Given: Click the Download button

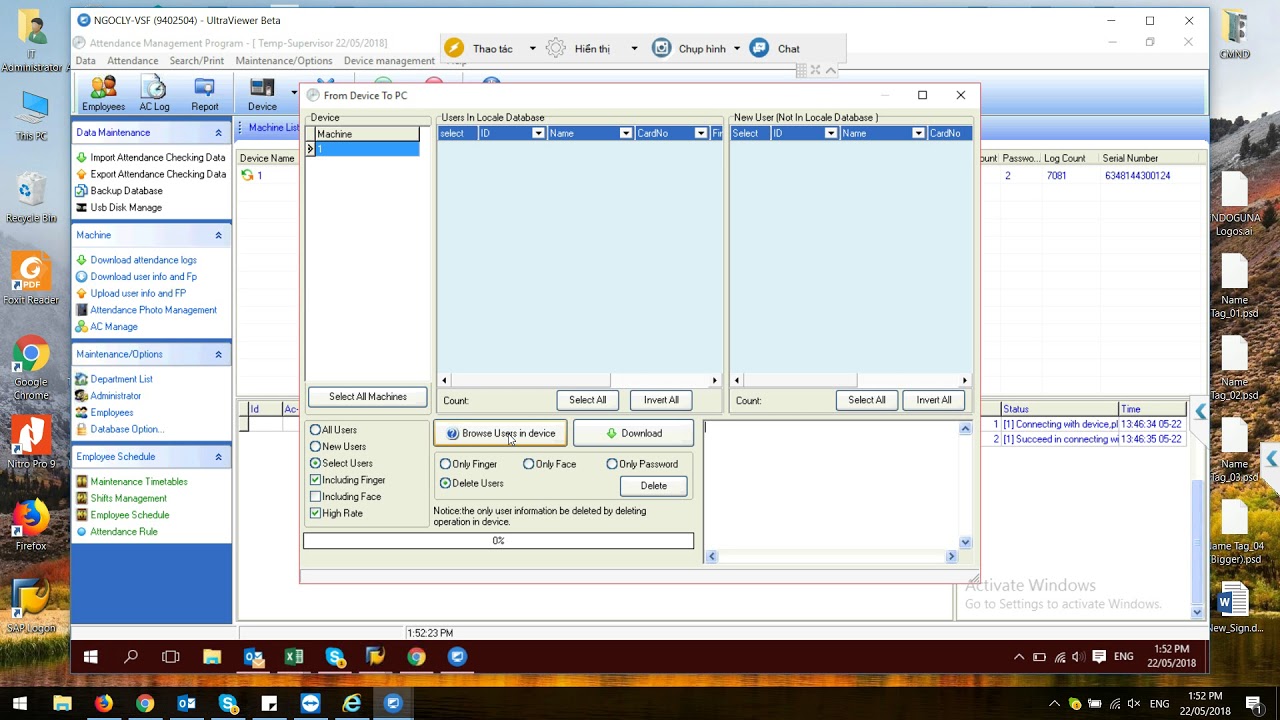Looking at the screenshot, I should click(x=633, y=433).
